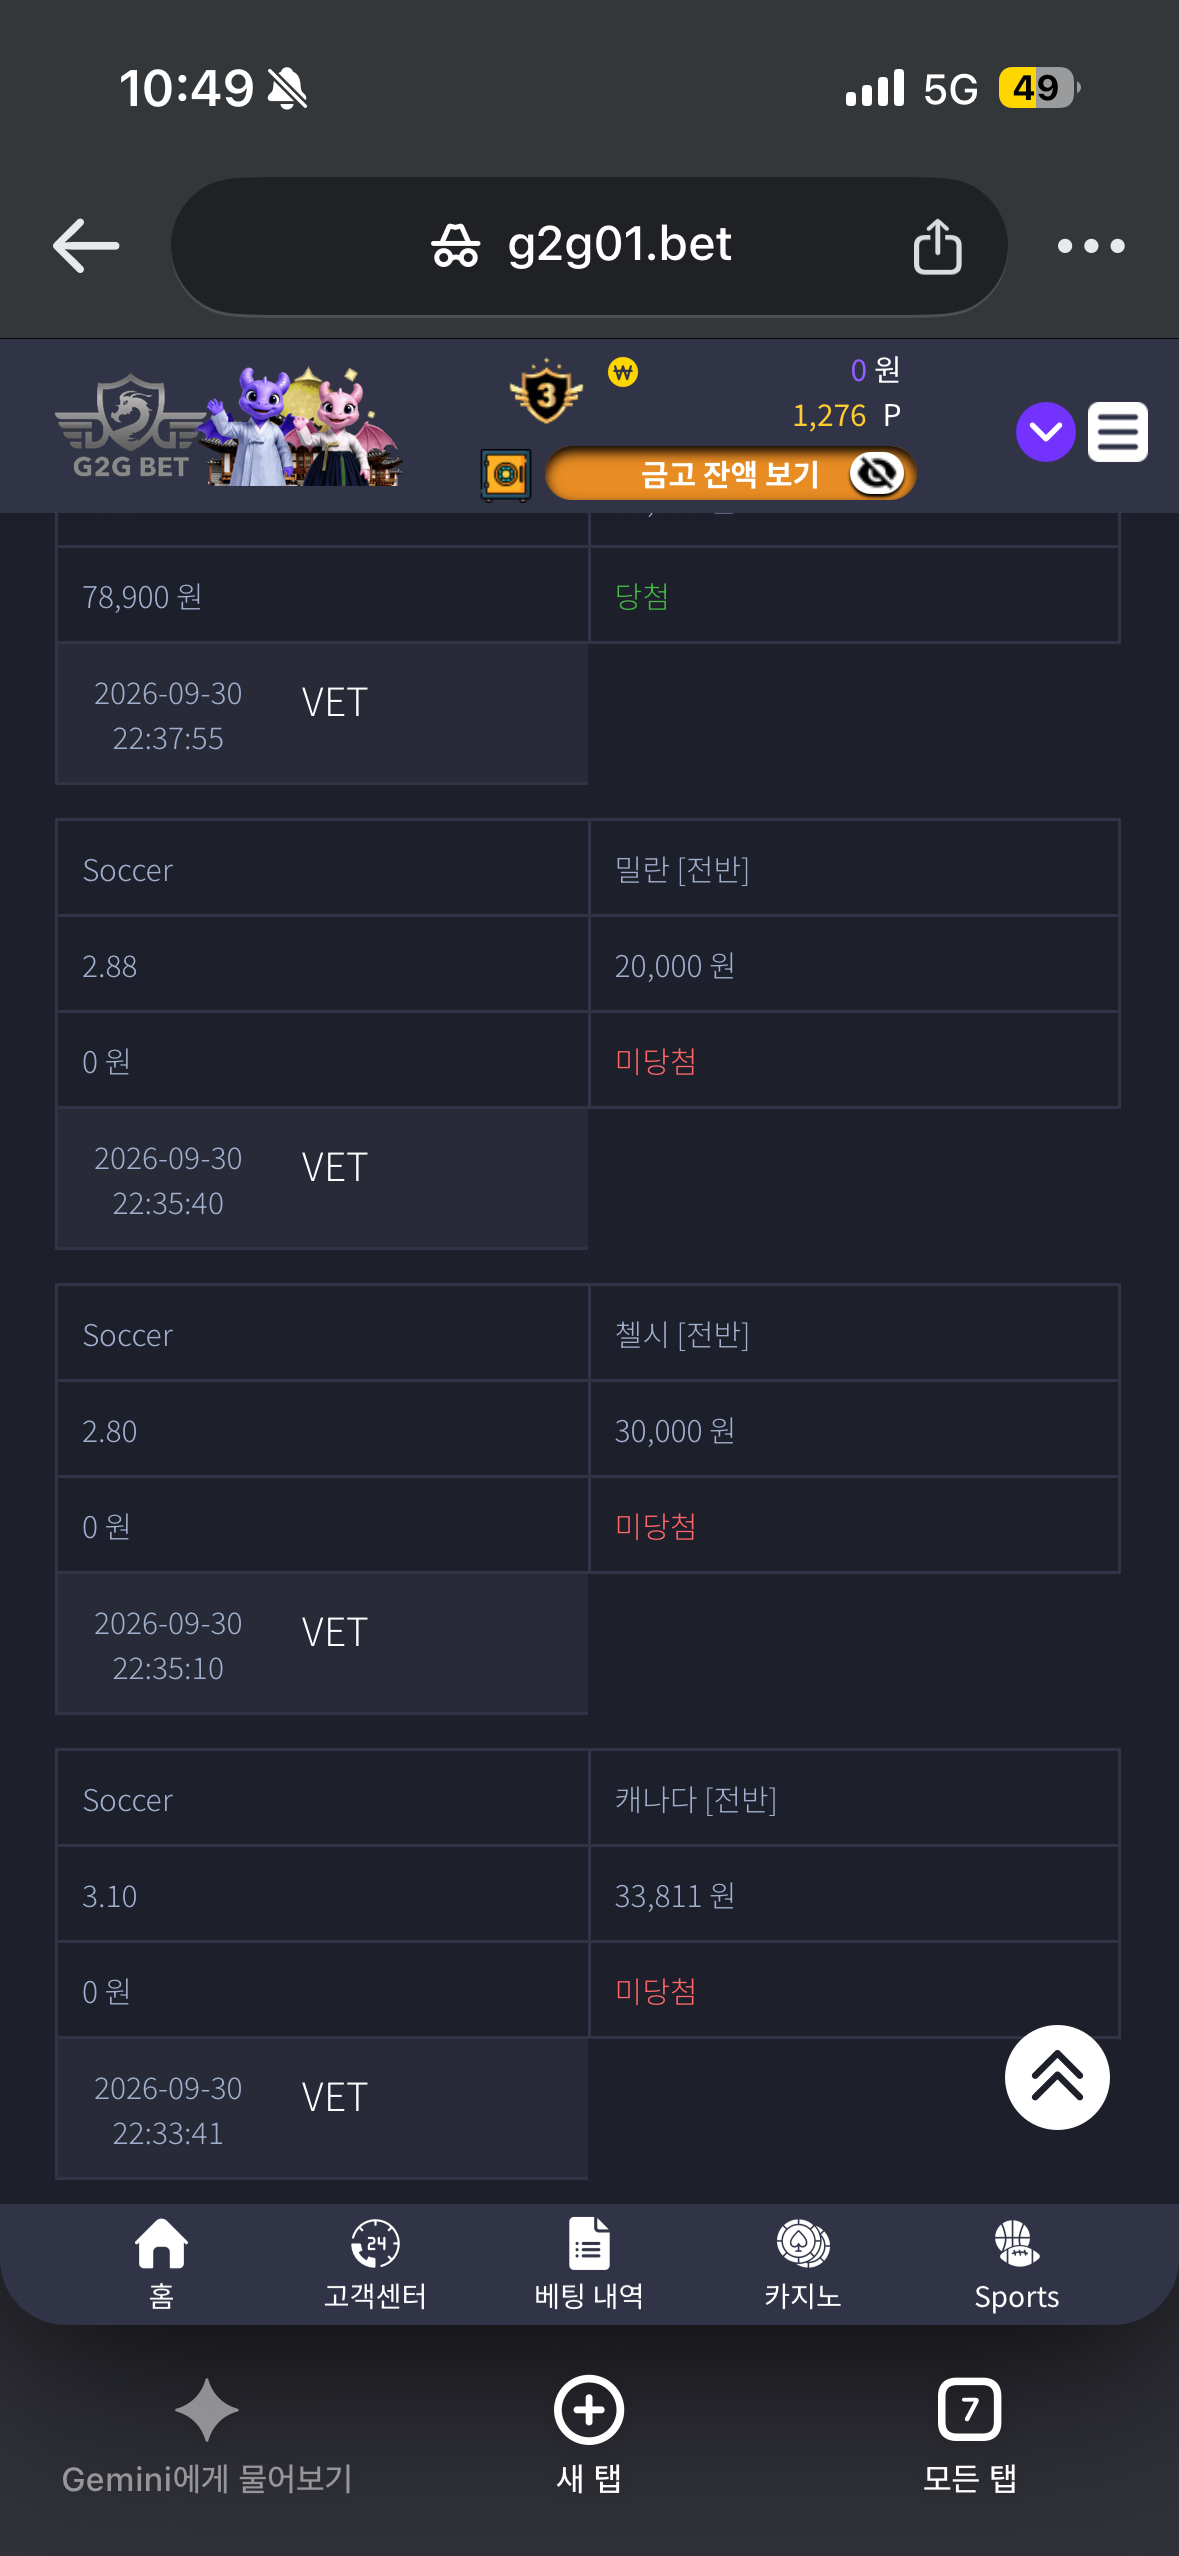Open the safe vault icon
This screenshot has height=2556, width=1179.
(x=506, y=474)
